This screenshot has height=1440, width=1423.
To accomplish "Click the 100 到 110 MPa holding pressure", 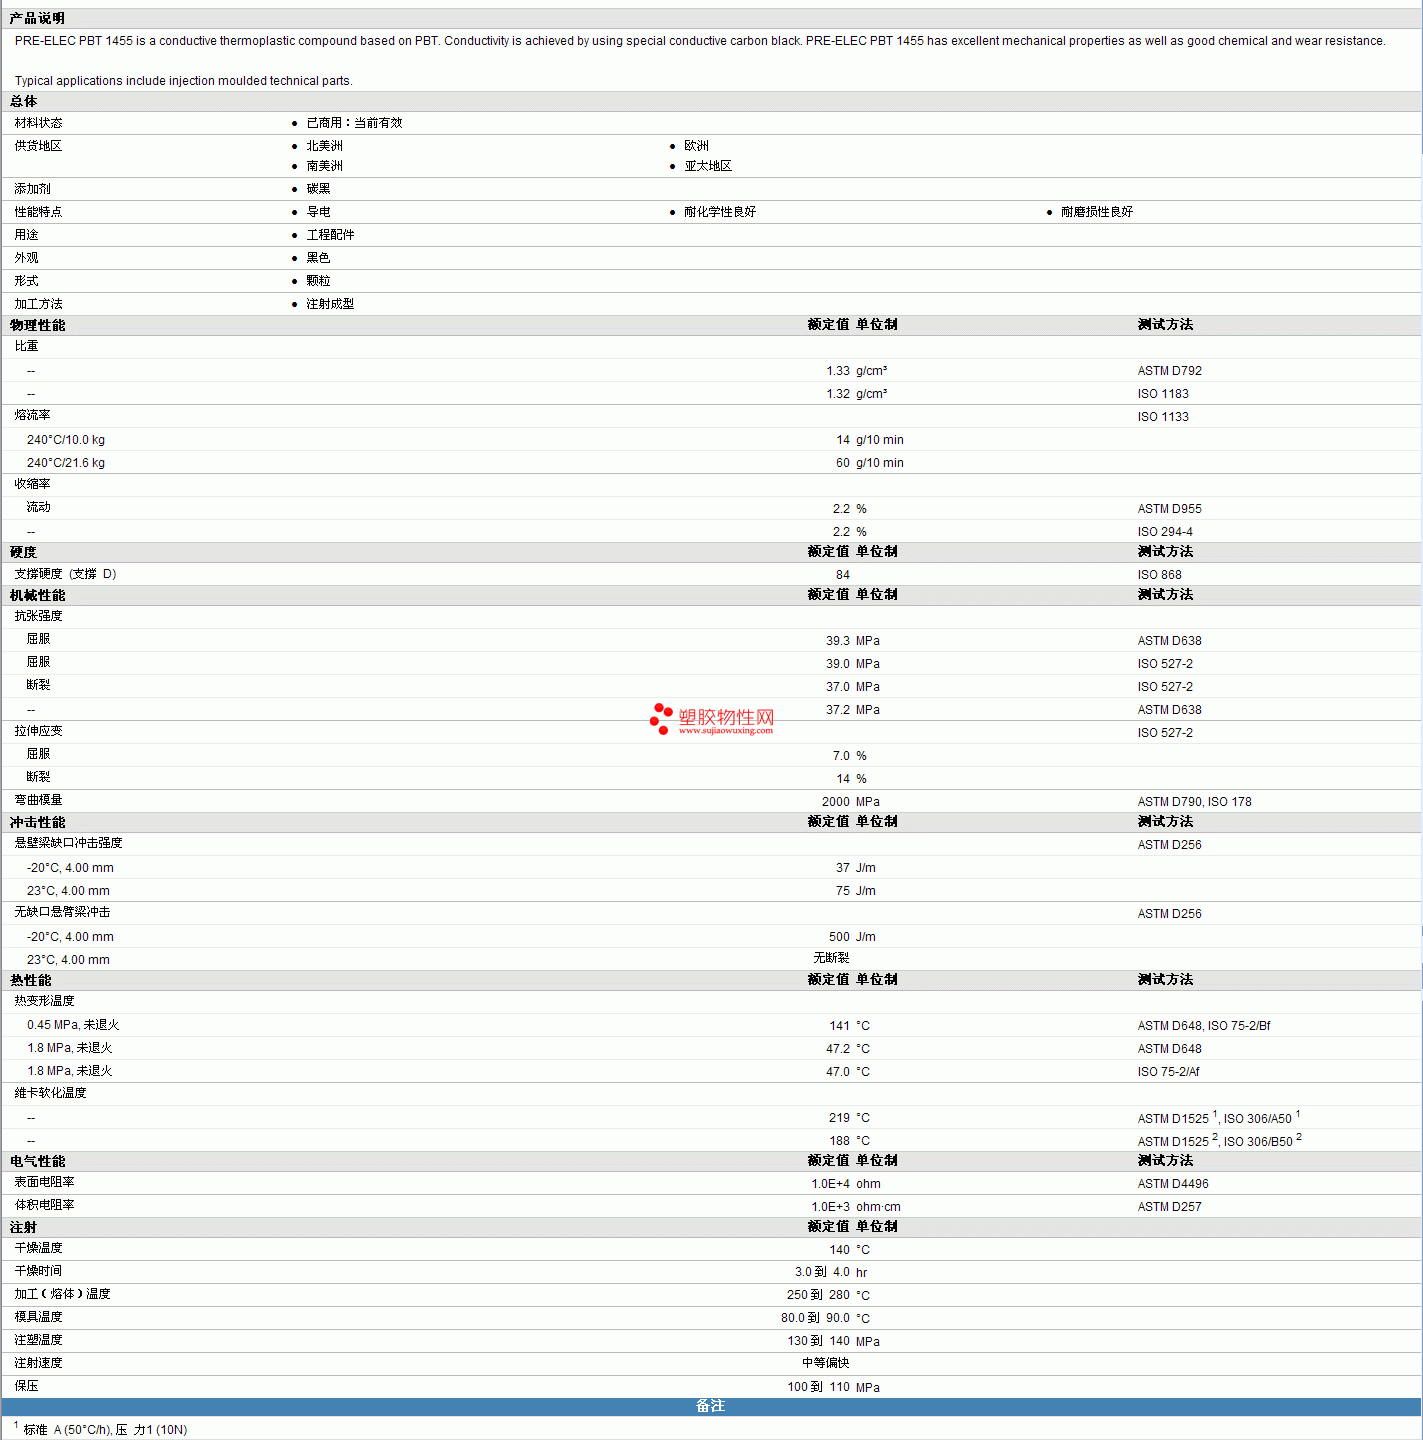I will (x=833, y=1387).
